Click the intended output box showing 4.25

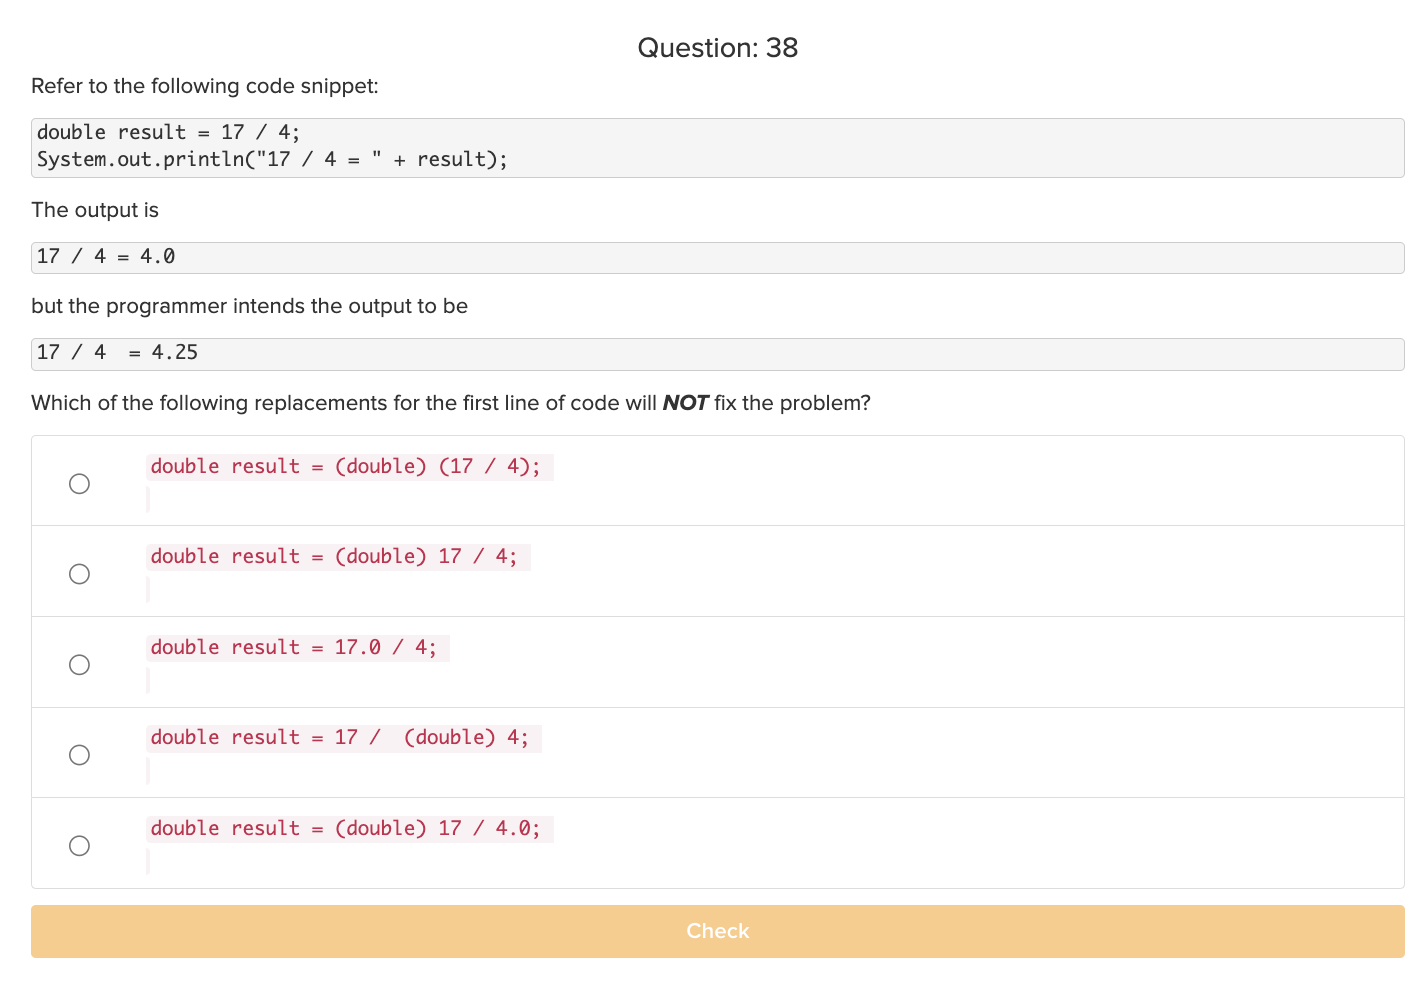coord(717,353)
